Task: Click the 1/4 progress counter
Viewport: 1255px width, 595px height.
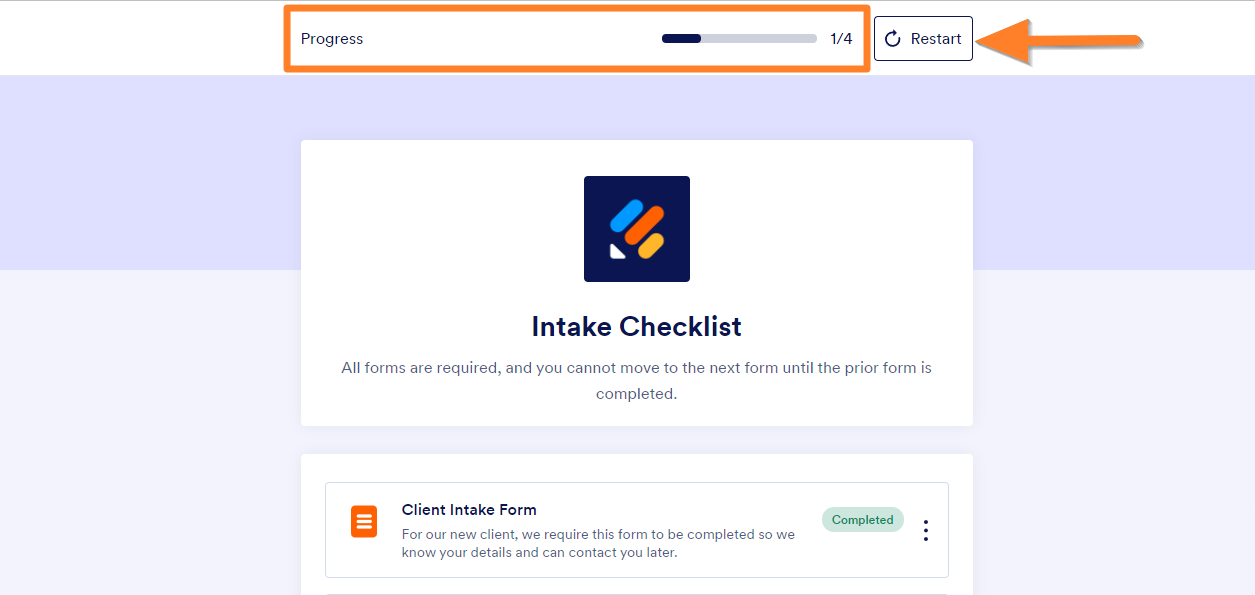Action: [x=841, y=39]
